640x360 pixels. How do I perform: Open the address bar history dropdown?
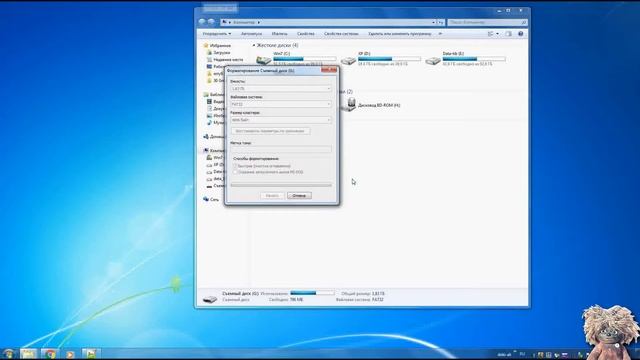click(x=433, y=22)
